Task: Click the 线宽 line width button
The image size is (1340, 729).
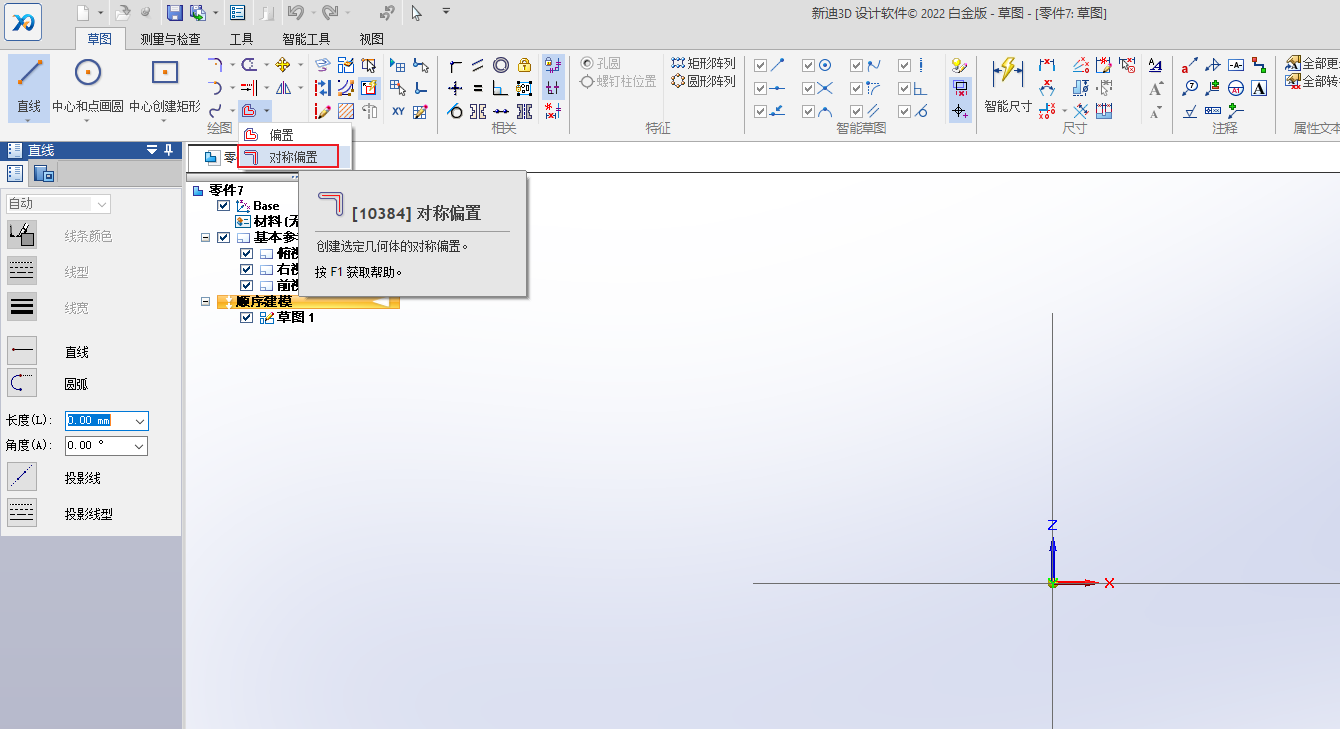Action: 22,307
